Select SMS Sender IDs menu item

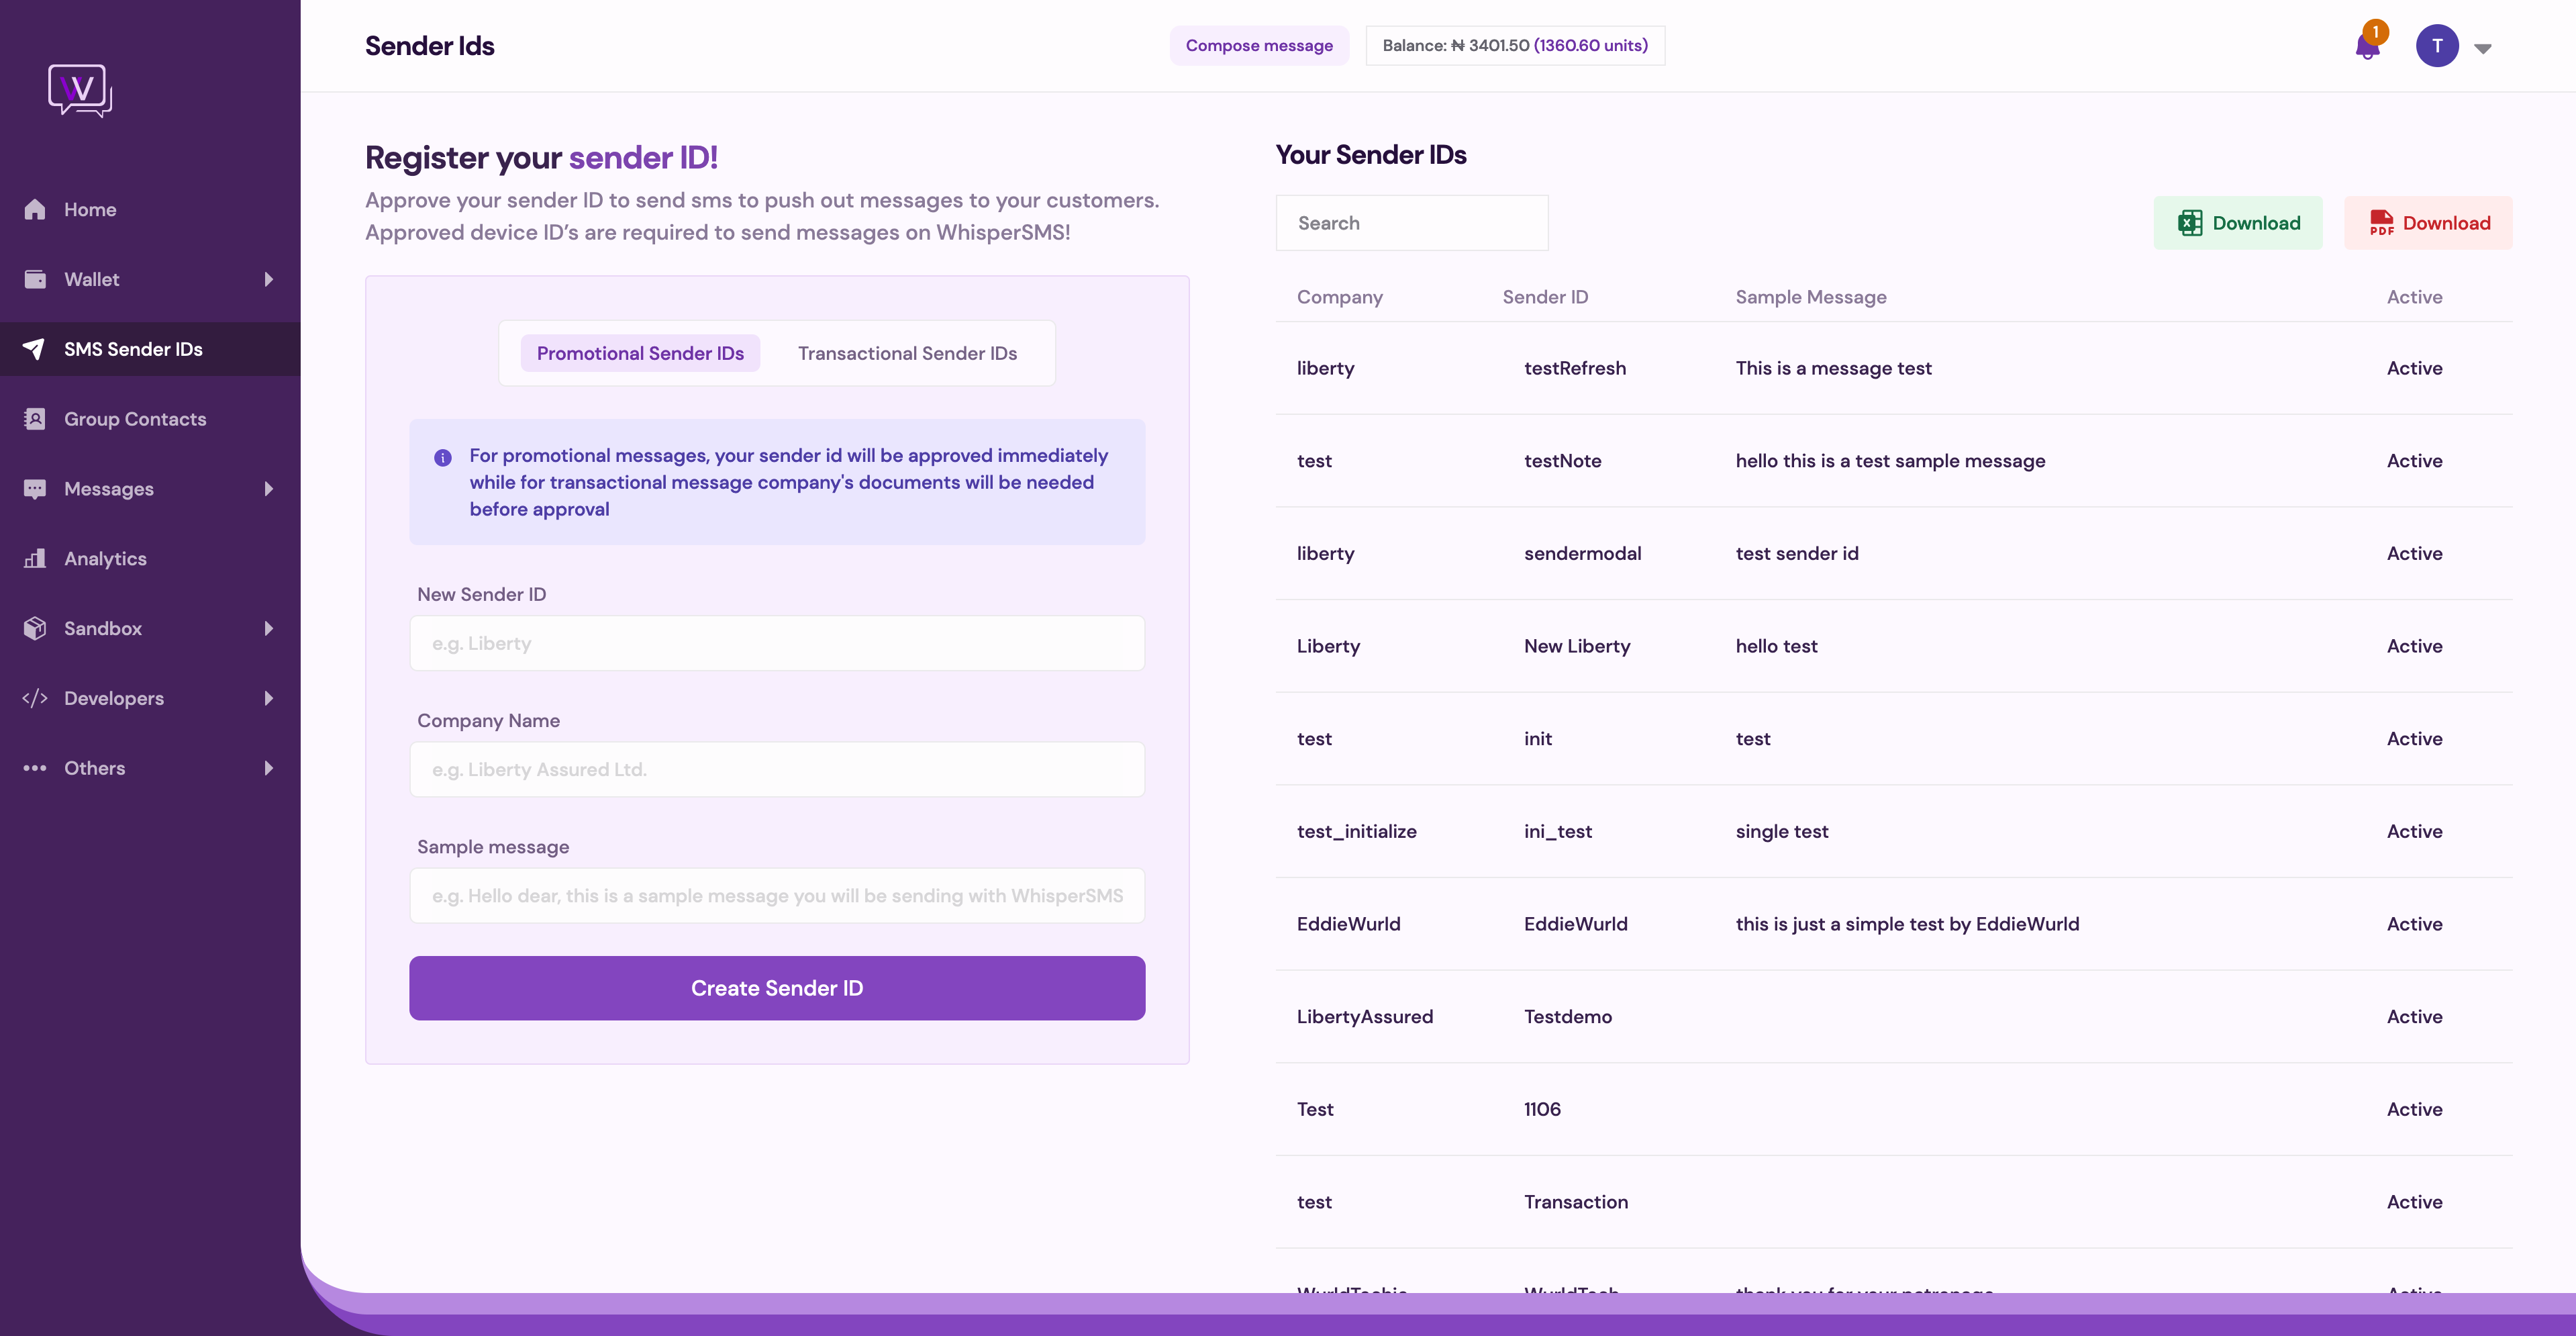[150, 349]
